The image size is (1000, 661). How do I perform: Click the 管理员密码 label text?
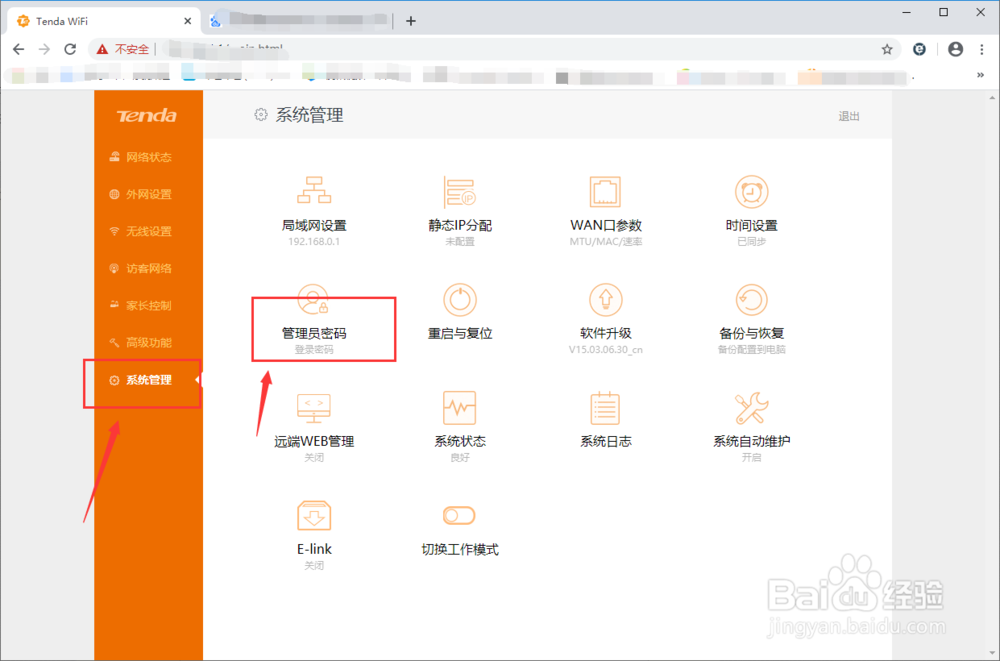tap(314, 333)
